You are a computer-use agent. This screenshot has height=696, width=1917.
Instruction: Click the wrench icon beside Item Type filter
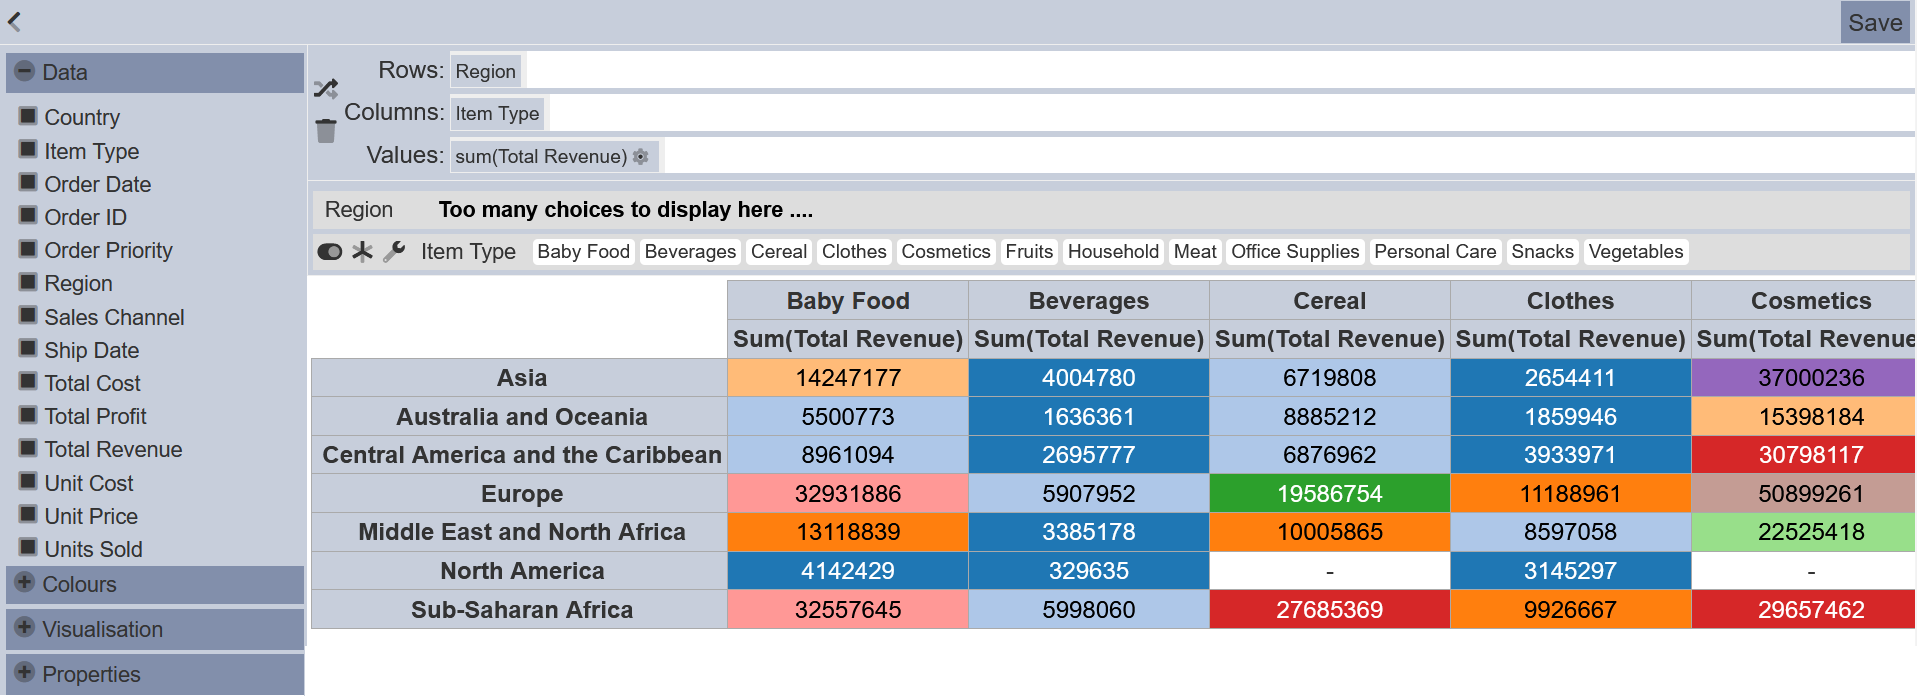tap(394, 251)
